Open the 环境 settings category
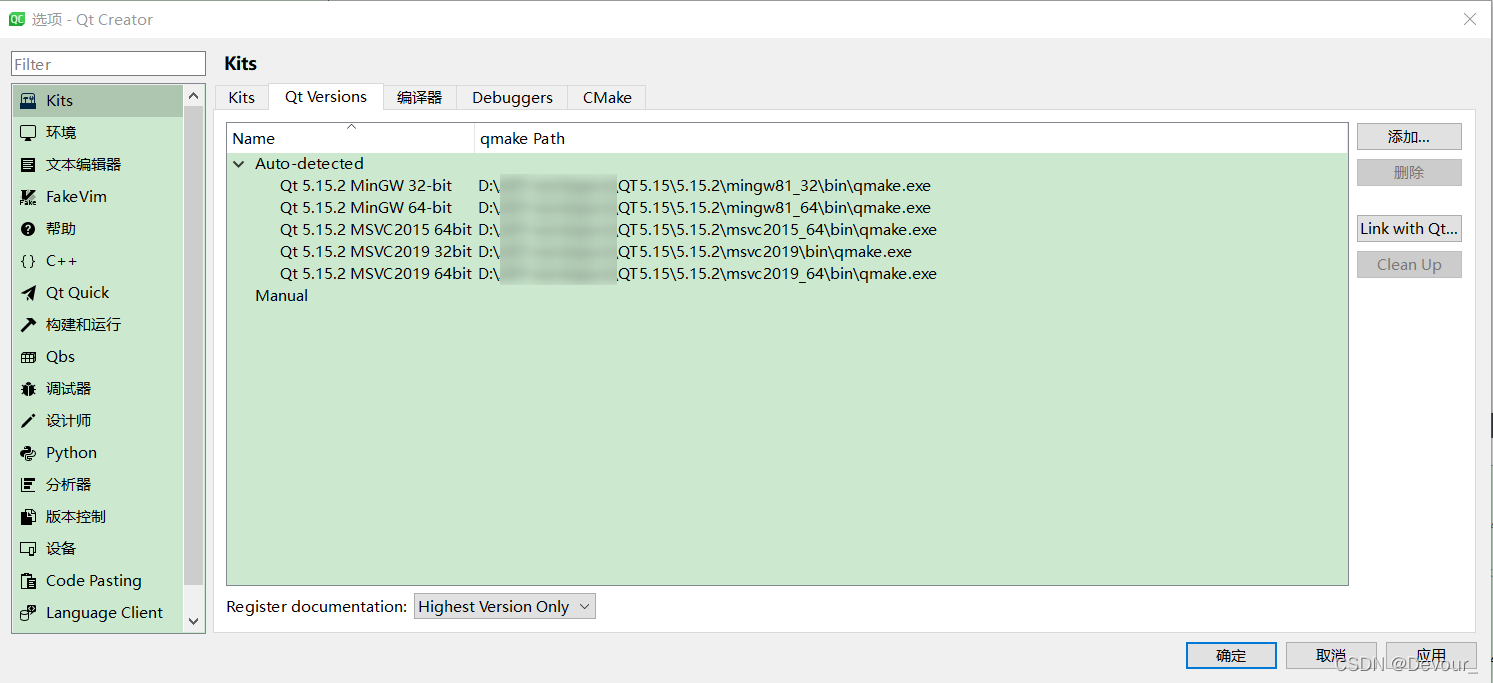 pos(98,133)
